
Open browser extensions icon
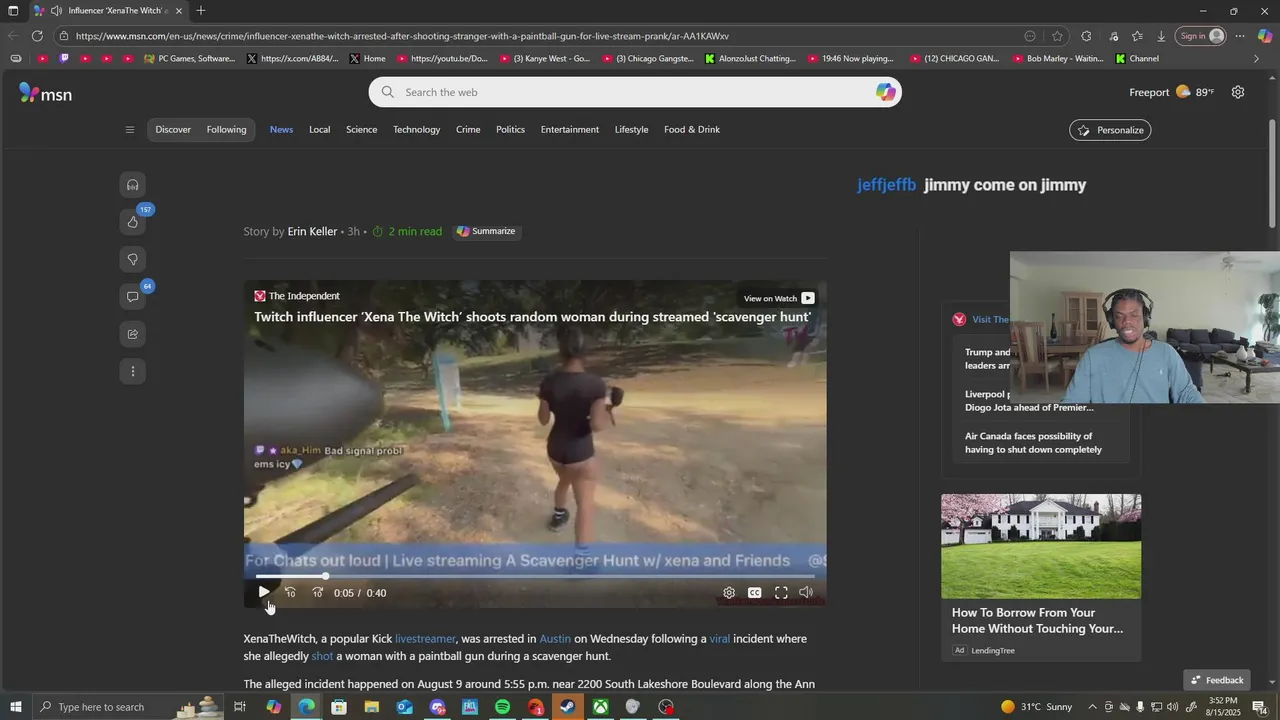(1086, 36)
